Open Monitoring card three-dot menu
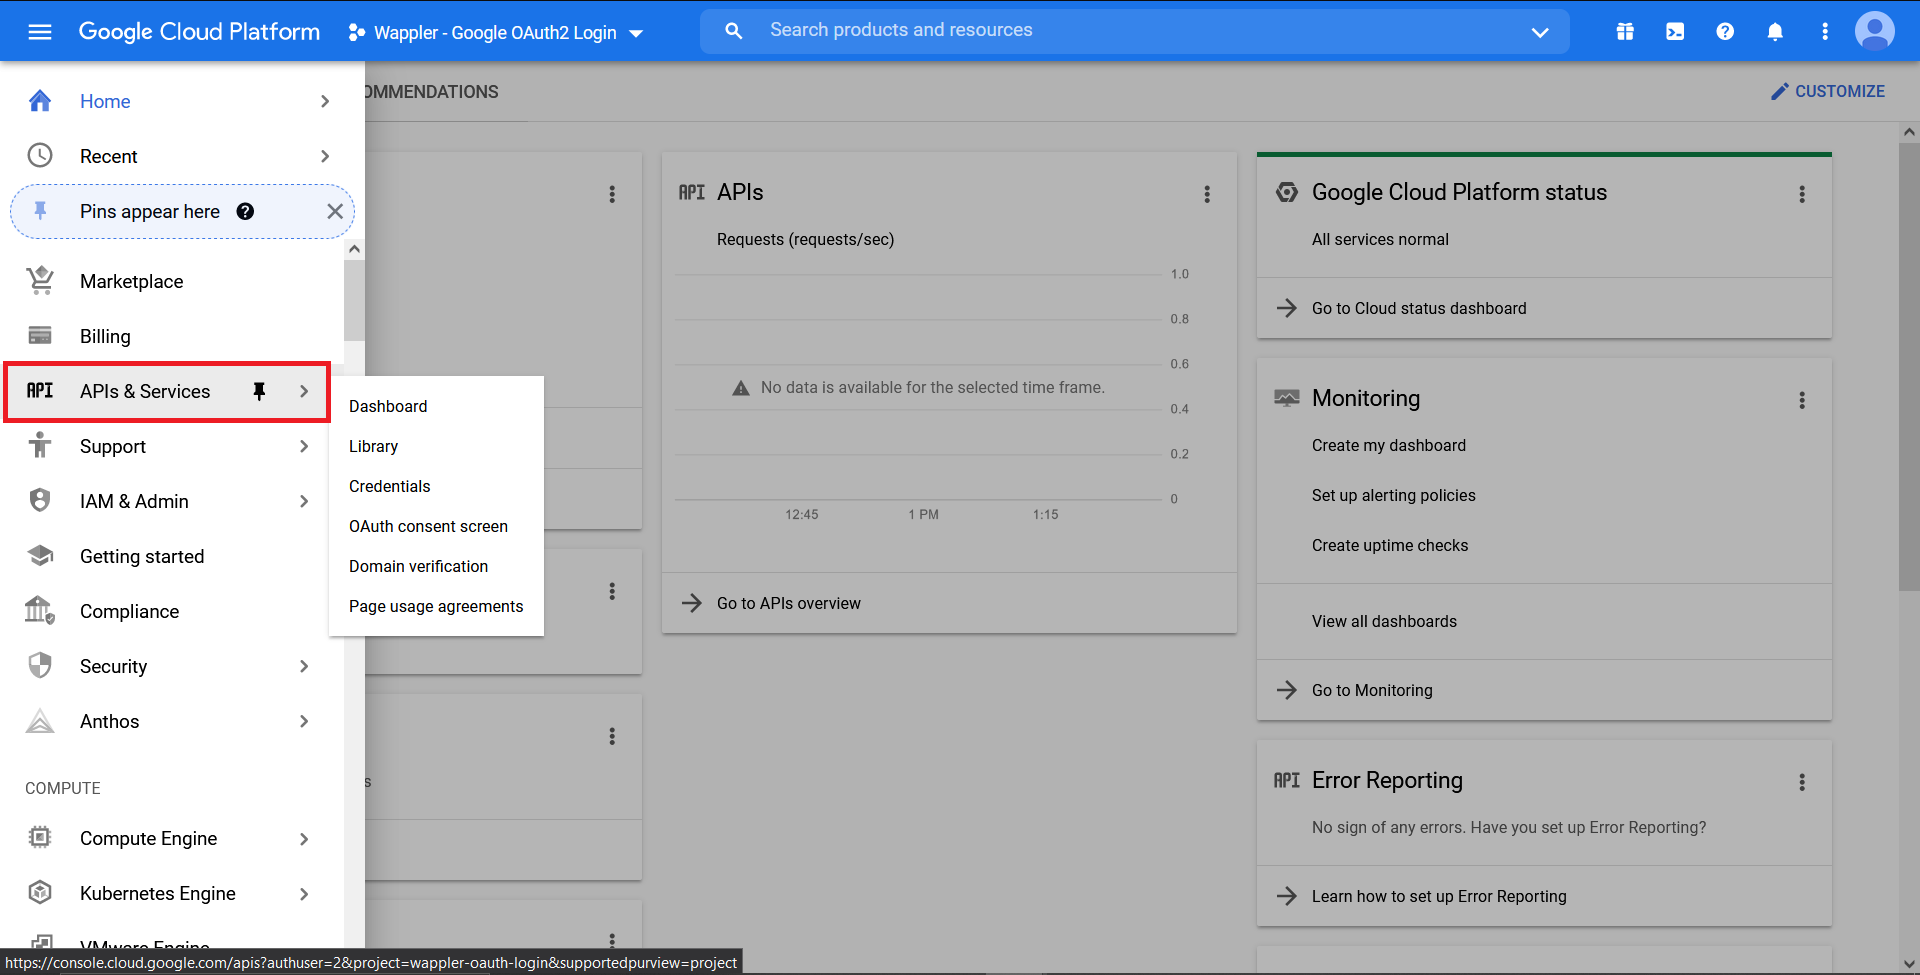The image size is (1920, 975). coord(1802,400)
